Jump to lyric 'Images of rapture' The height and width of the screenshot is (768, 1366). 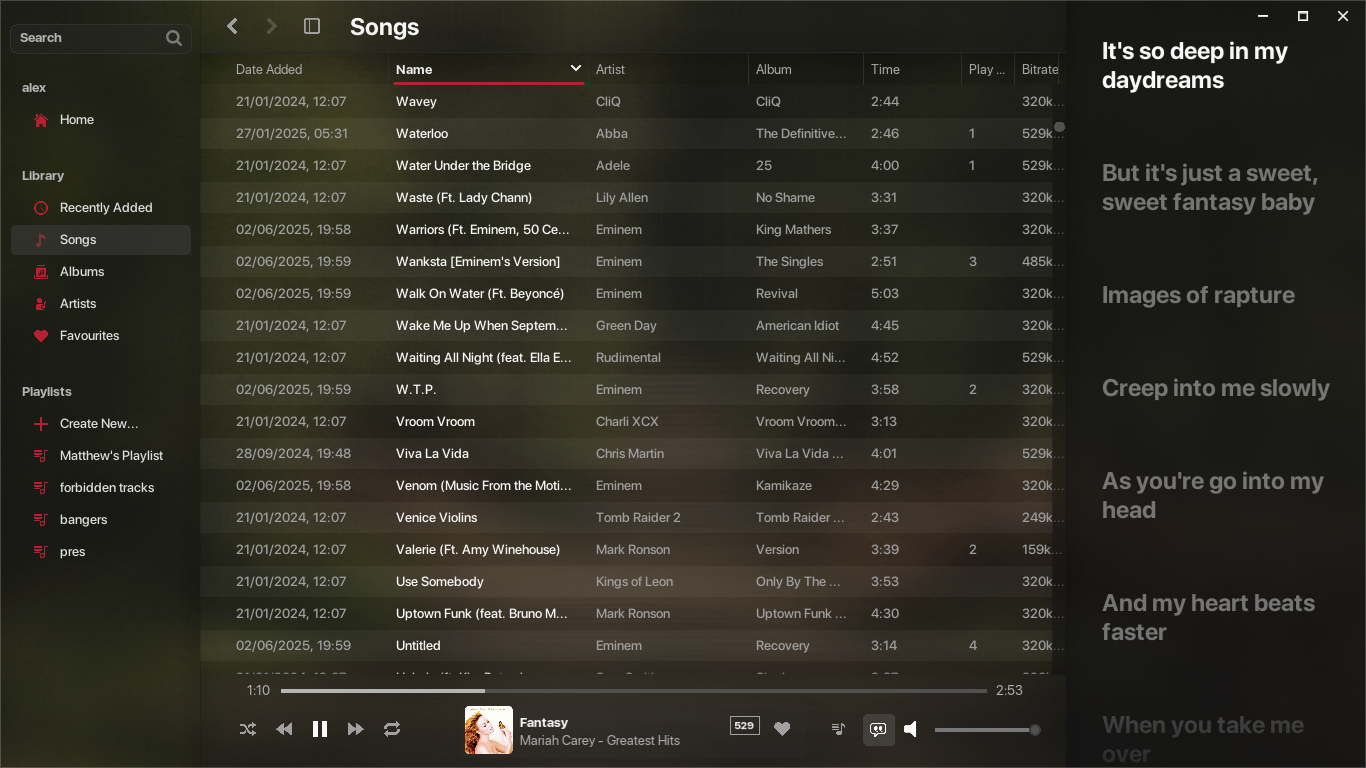1198,296
